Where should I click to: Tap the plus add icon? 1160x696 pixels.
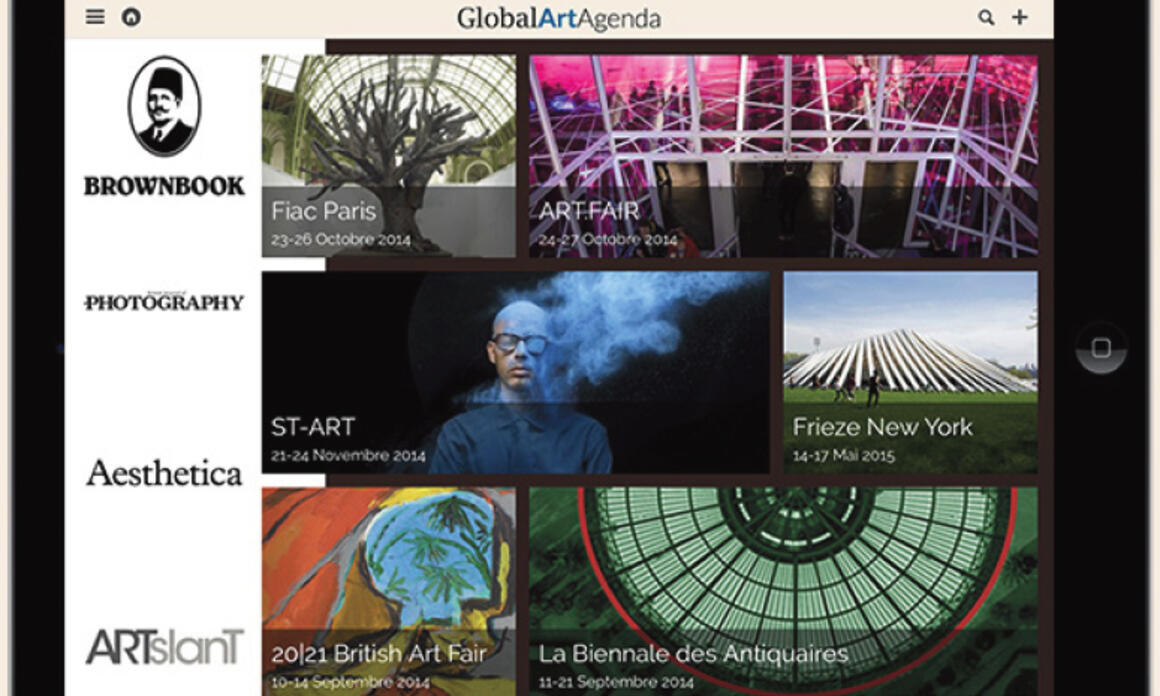[x=1019, y=17]
